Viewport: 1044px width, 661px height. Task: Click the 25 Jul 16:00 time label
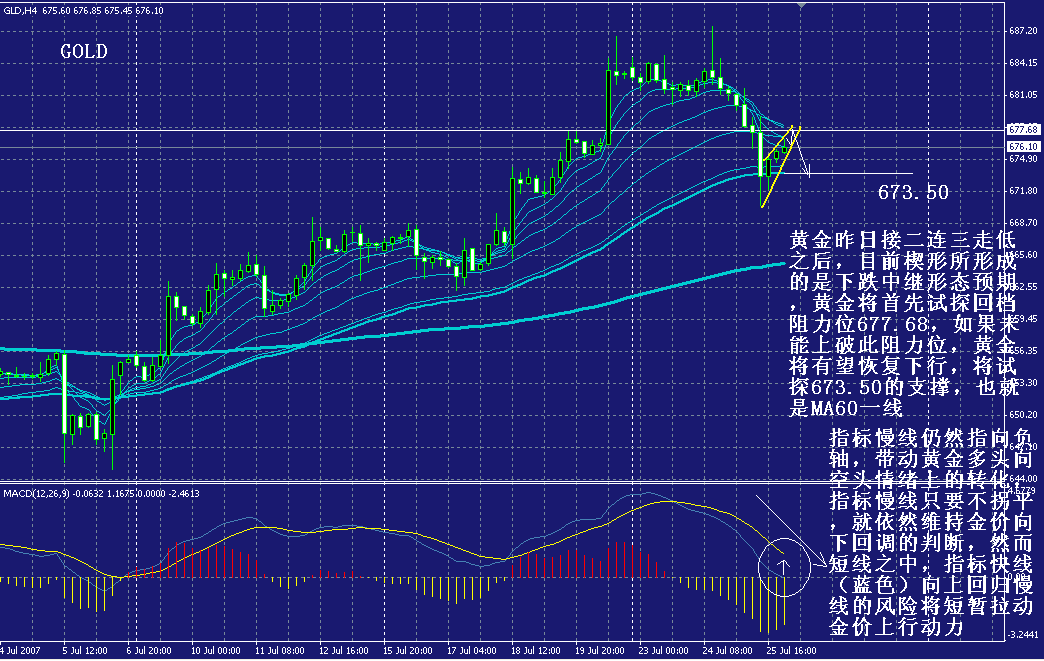pyautogui.click(x=791, y=650)
